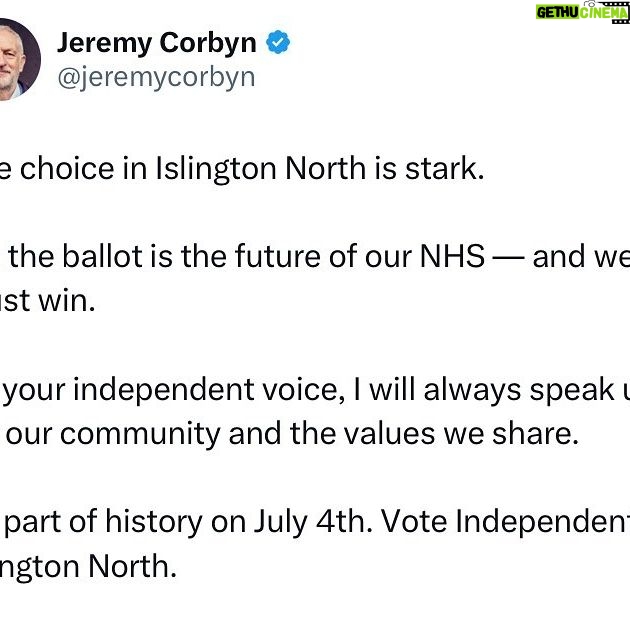Click the word 'stark.' in the tweet
This screenshot has width=630, height=630.
coord(444,169)
